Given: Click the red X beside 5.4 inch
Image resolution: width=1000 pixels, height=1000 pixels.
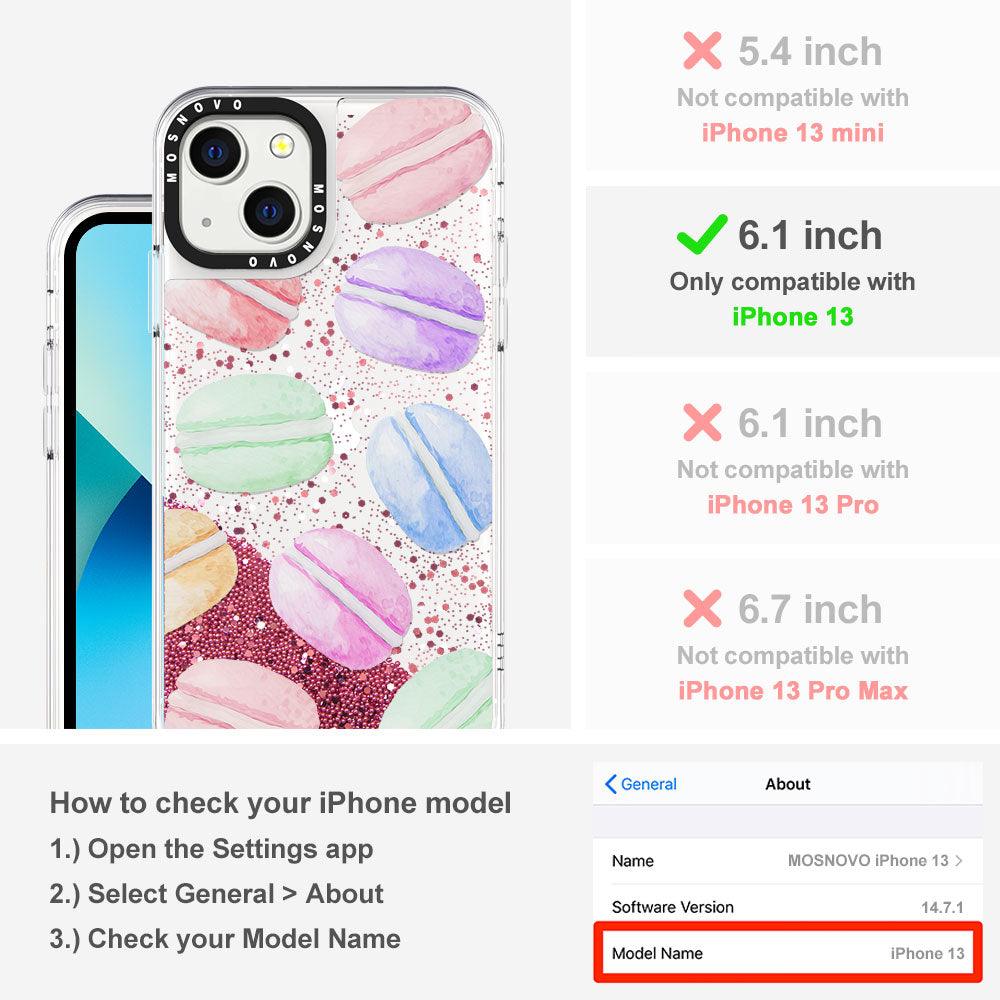Looking at the screenshot, I should click(x=702, y=50).
